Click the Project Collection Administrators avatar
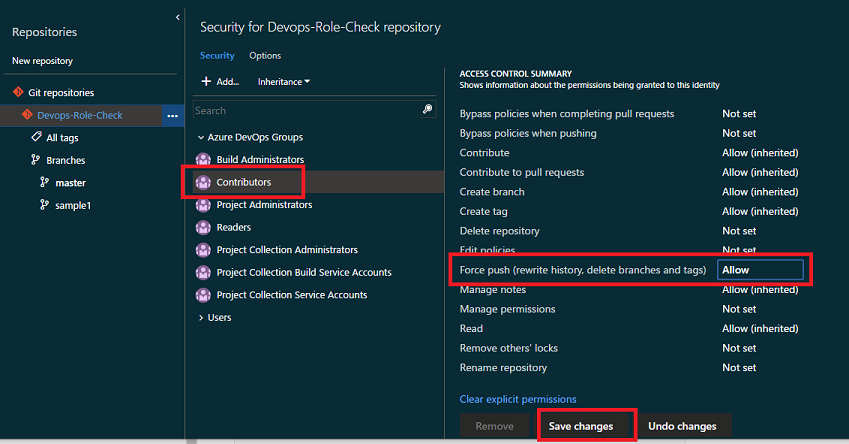 (203, 250)
